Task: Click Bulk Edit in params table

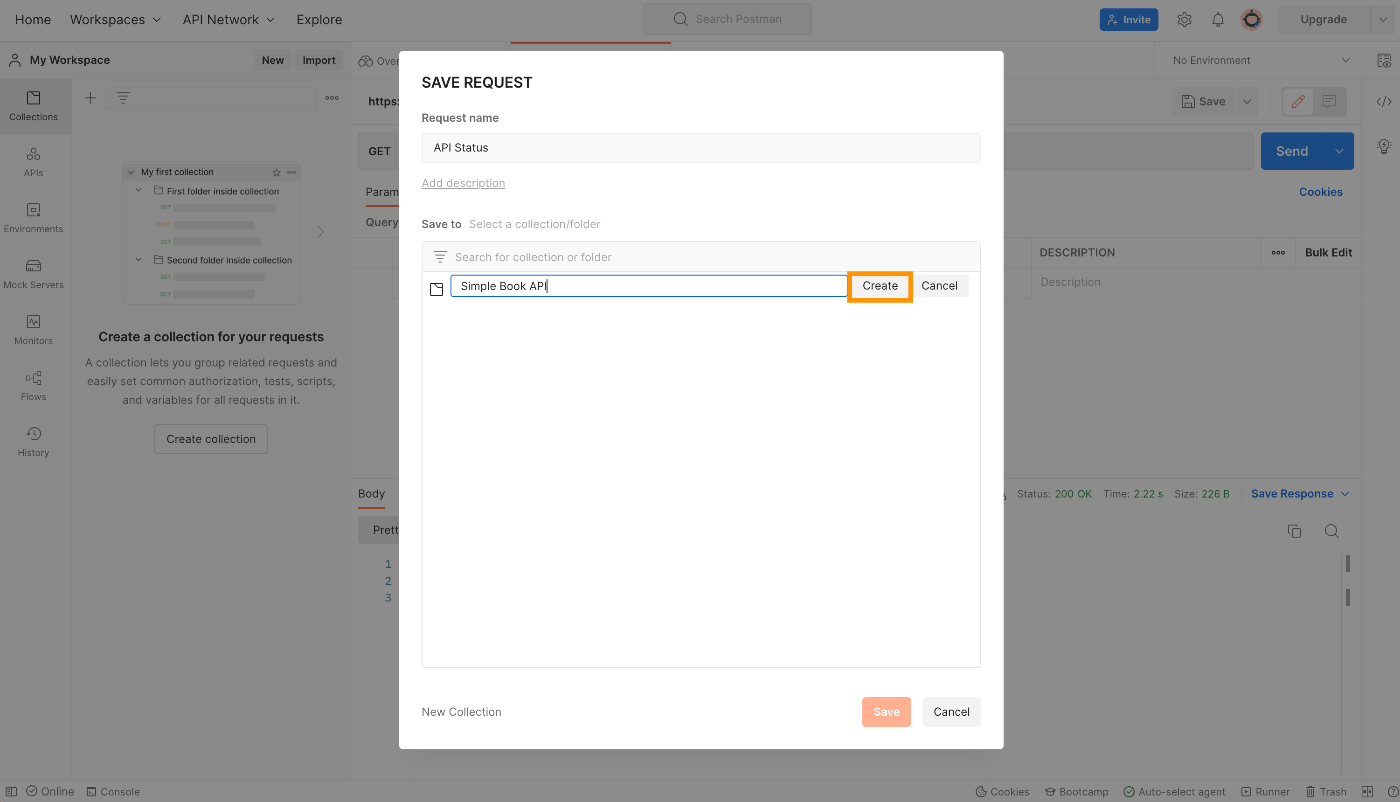Action: pyautogui.click(x=1328, y=252)
